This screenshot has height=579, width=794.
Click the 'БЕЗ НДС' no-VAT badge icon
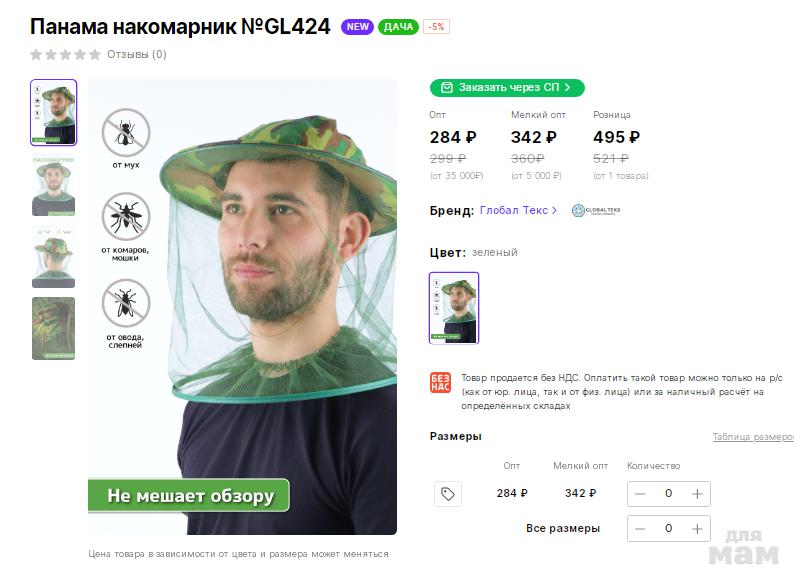pyautogui.click(x=440, y=382)
